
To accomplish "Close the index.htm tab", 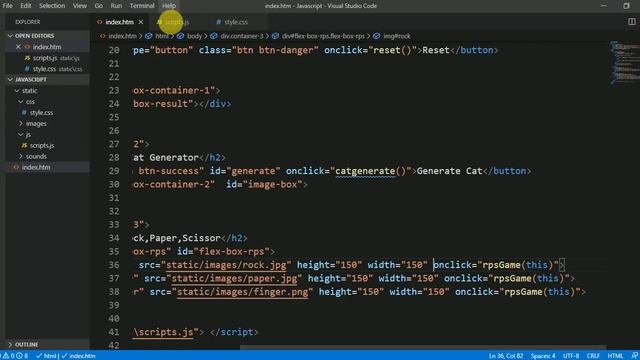I will click(x=141, y=22).
